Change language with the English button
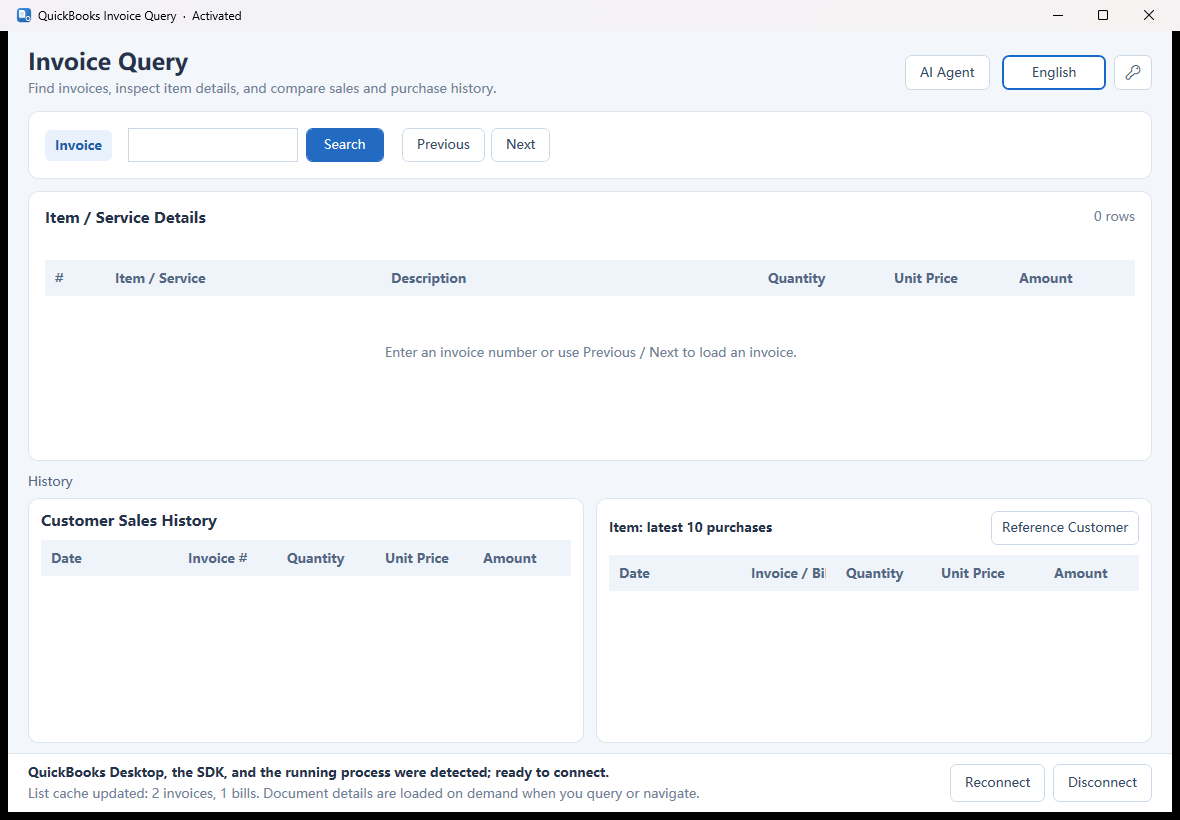This screenshot has height=820, width=1180. coord(1054,72)
